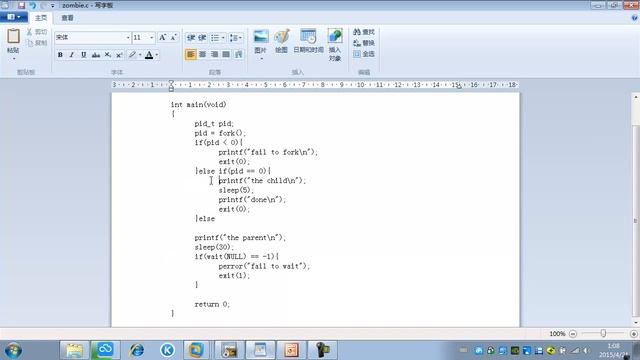Switch to the 查看 View tab

coord(67,18)
